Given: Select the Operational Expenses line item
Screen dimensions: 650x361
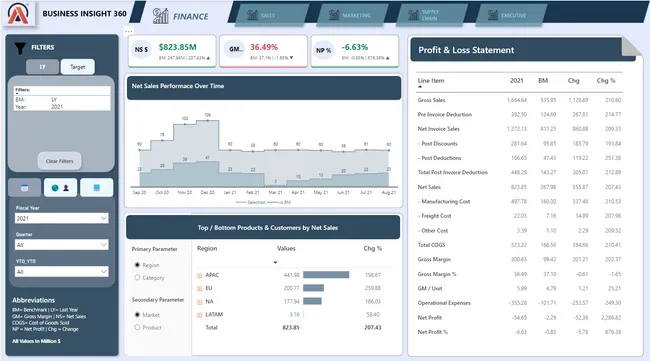Looking at the screenshot, I should 444,303.
